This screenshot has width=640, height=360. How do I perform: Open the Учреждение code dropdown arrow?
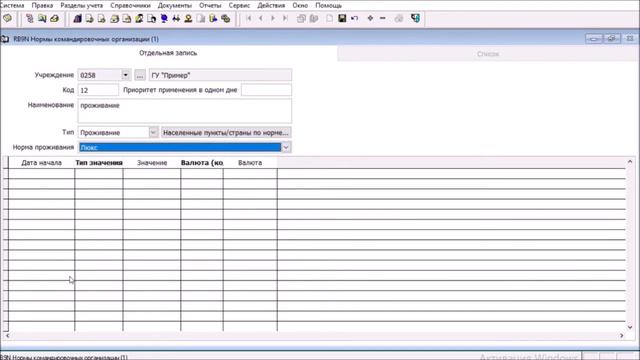(x=125, y=75)
